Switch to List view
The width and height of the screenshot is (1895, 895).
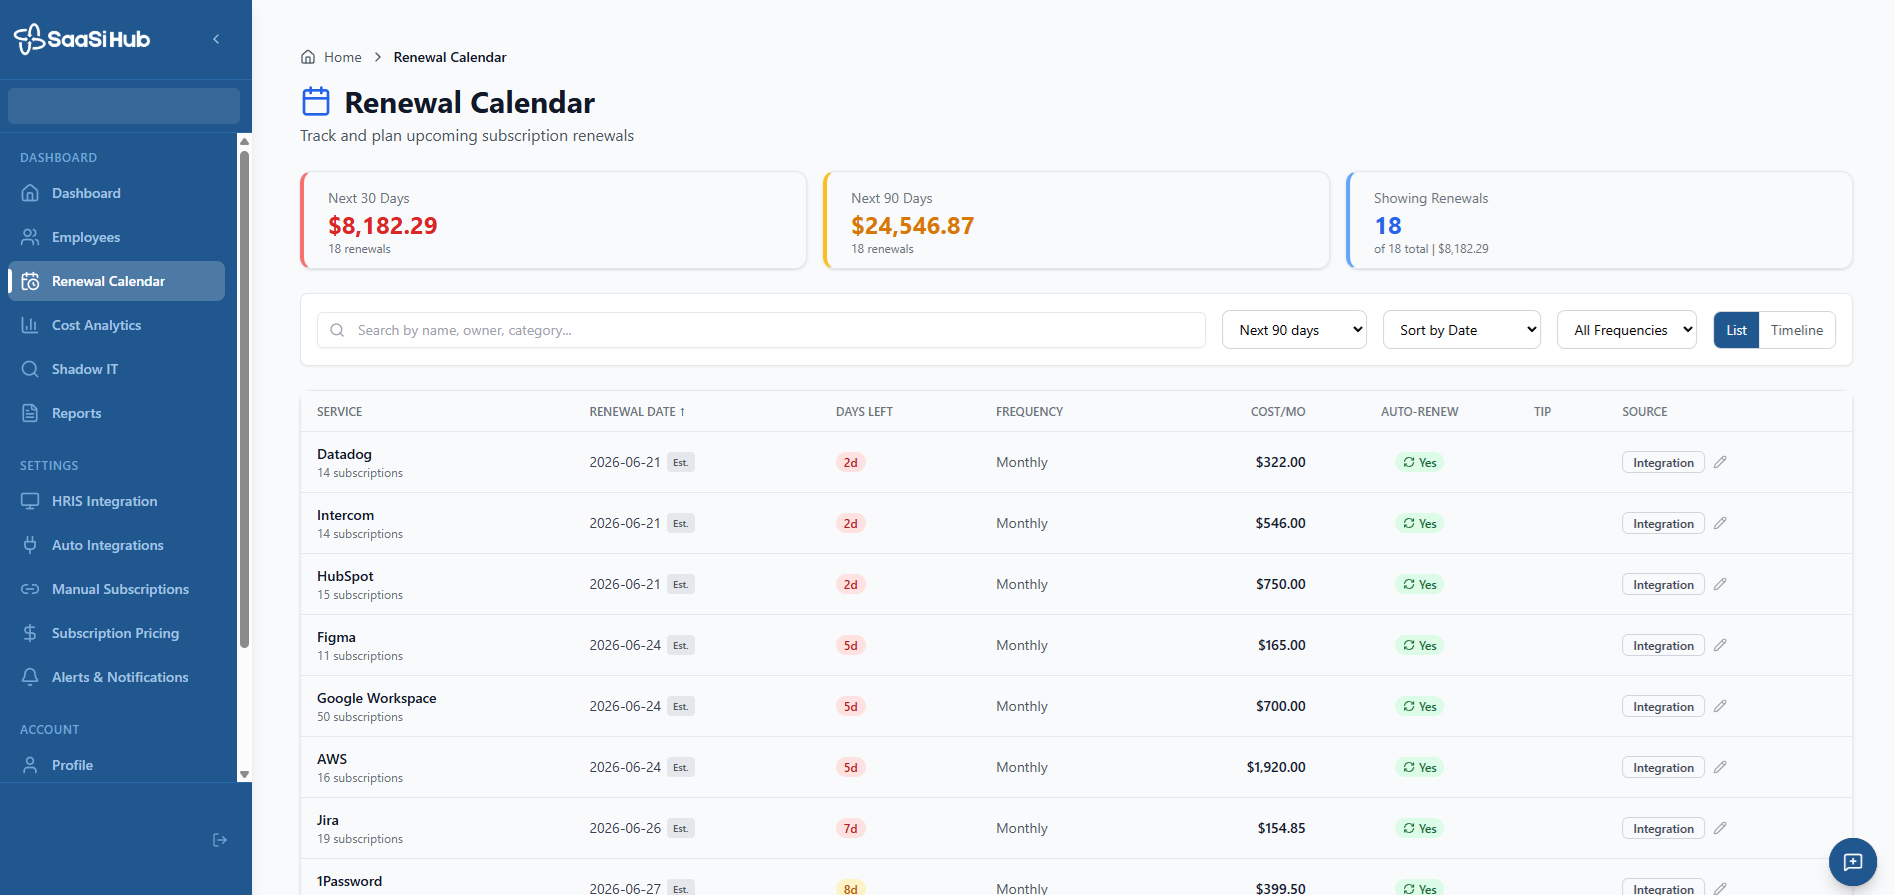coord(1736,330)
